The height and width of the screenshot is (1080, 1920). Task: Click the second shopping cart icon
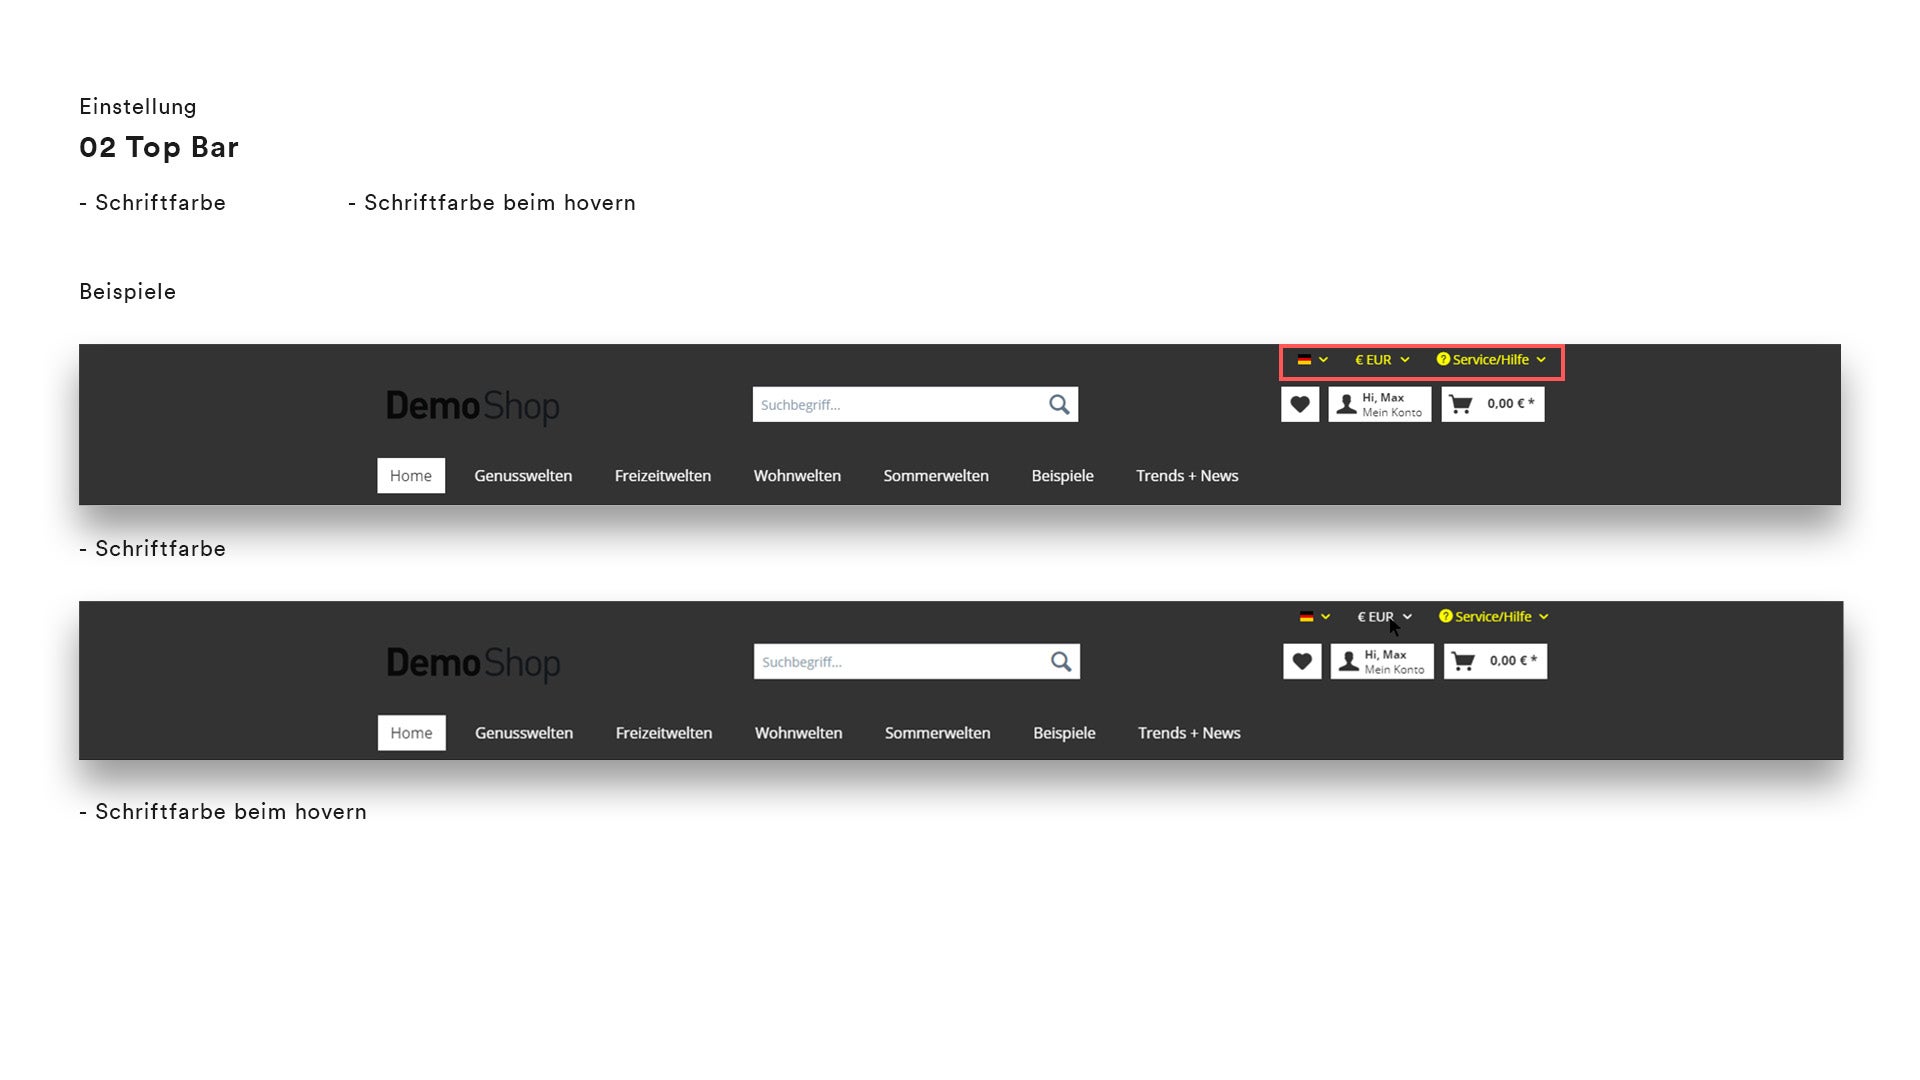click(x=1462, y=661)
